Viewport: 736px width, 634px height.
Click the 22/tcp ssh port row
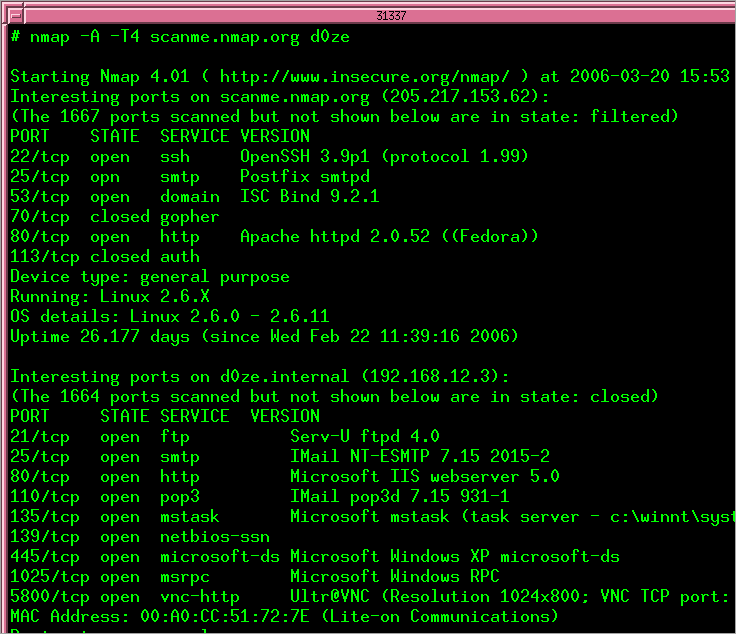269,156
